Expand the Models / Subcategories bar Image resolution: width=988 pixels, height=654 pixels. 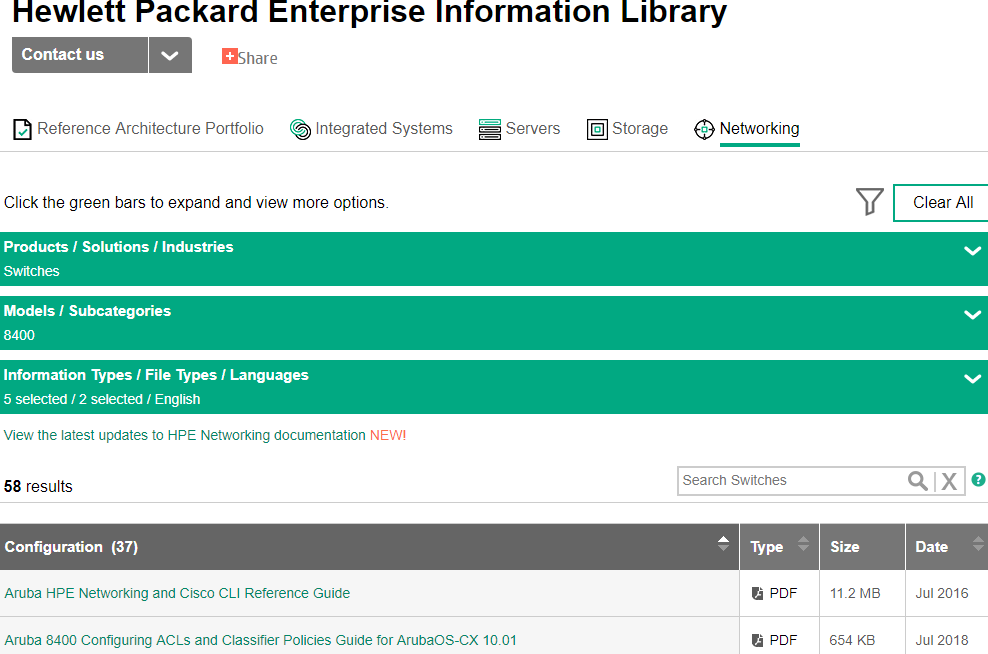point(494,323)
